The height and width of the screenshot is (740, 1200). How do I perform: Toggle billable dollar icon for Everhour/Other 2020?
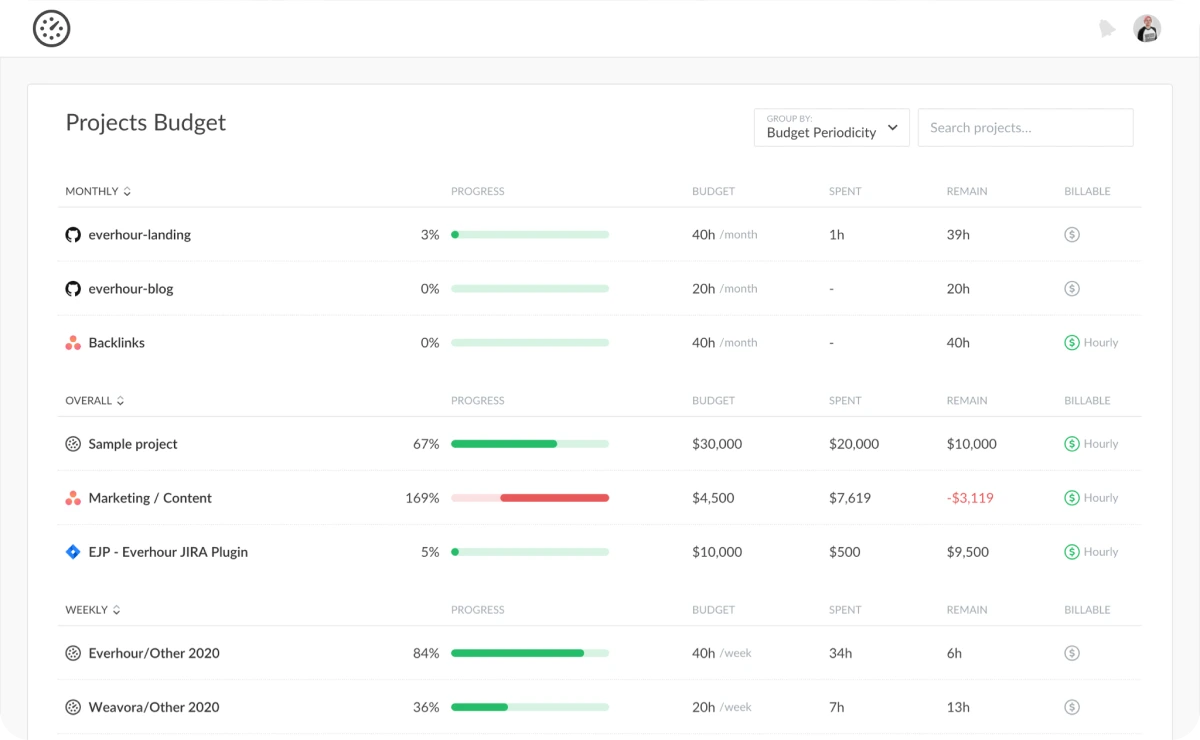[x=1072, y=653]
